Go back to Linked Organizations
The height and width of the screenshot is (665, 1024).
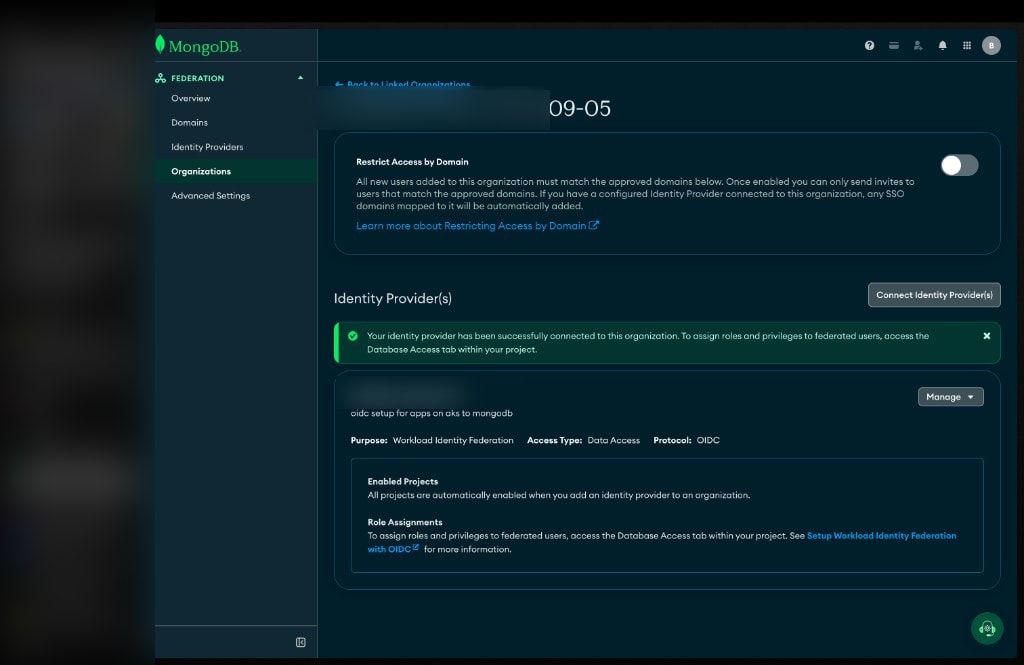(402, 84)
